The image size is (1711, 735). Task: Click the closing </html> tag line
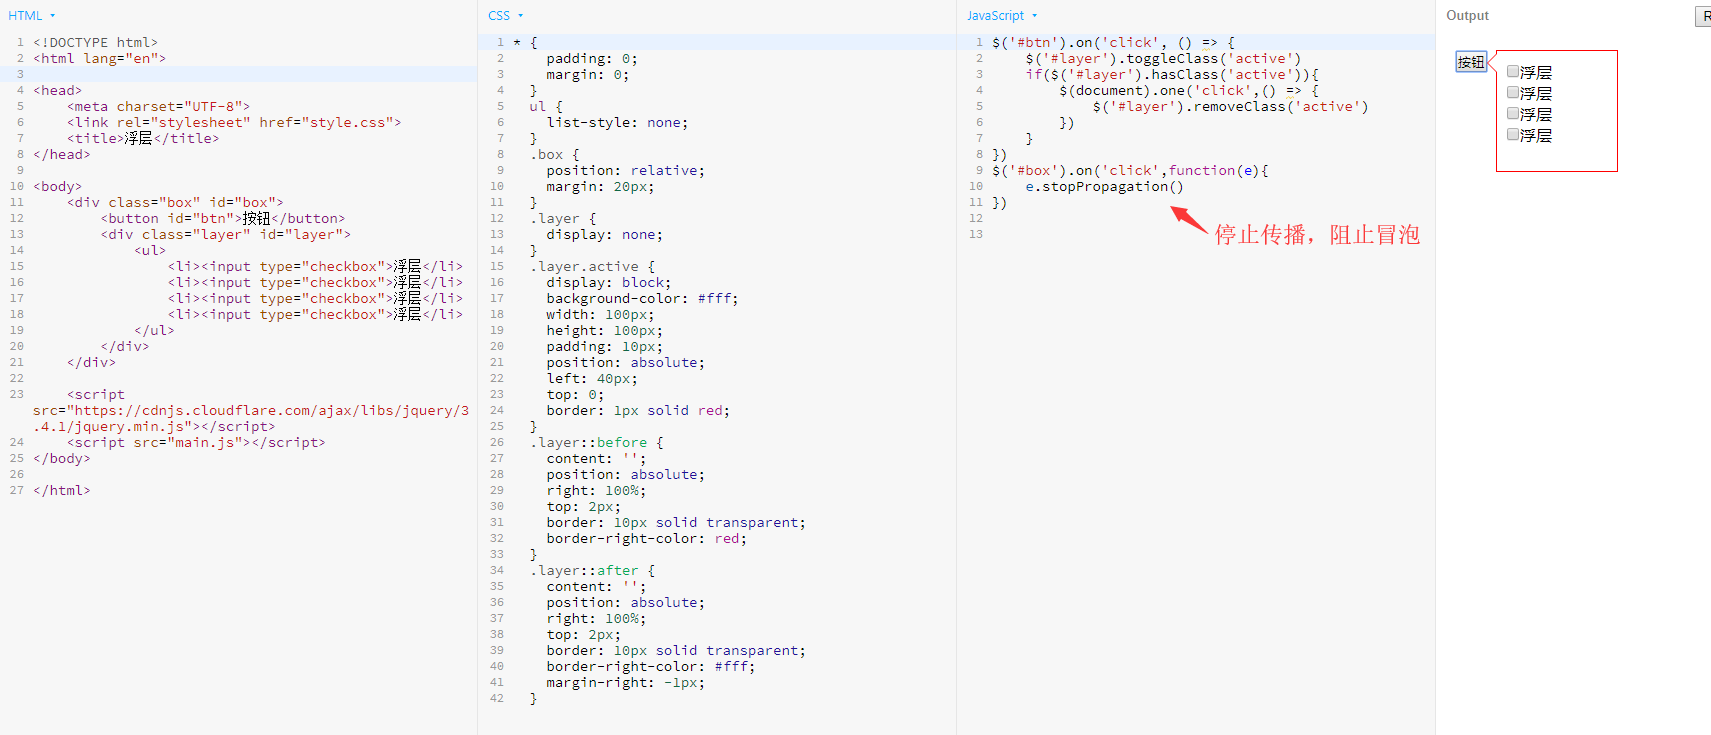[x=61, y=490]
